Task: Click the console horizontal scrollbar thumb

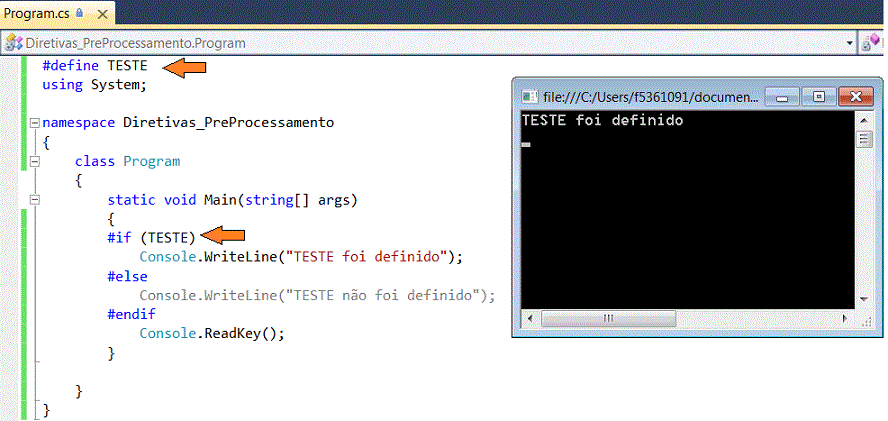Action: [x=608, y=318]
